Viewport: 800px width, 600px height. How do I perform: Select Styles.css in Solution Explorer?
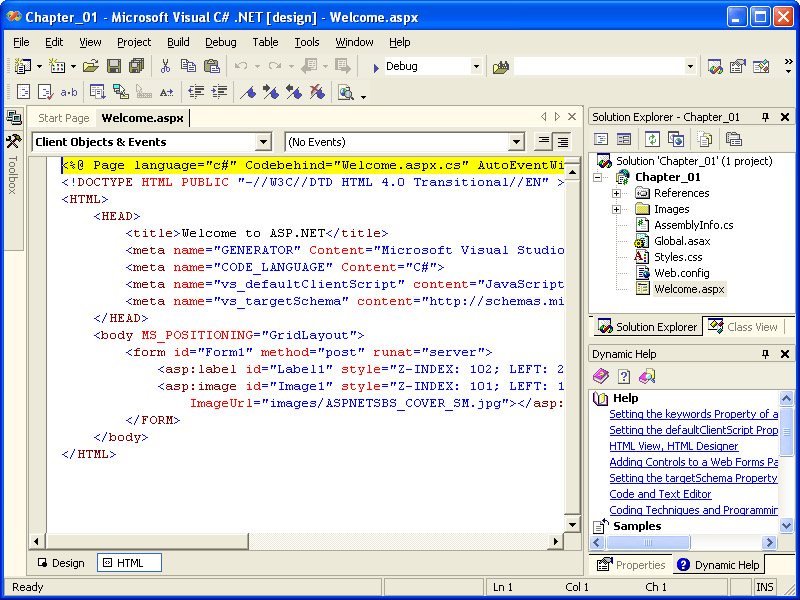(x=677, y=257)
